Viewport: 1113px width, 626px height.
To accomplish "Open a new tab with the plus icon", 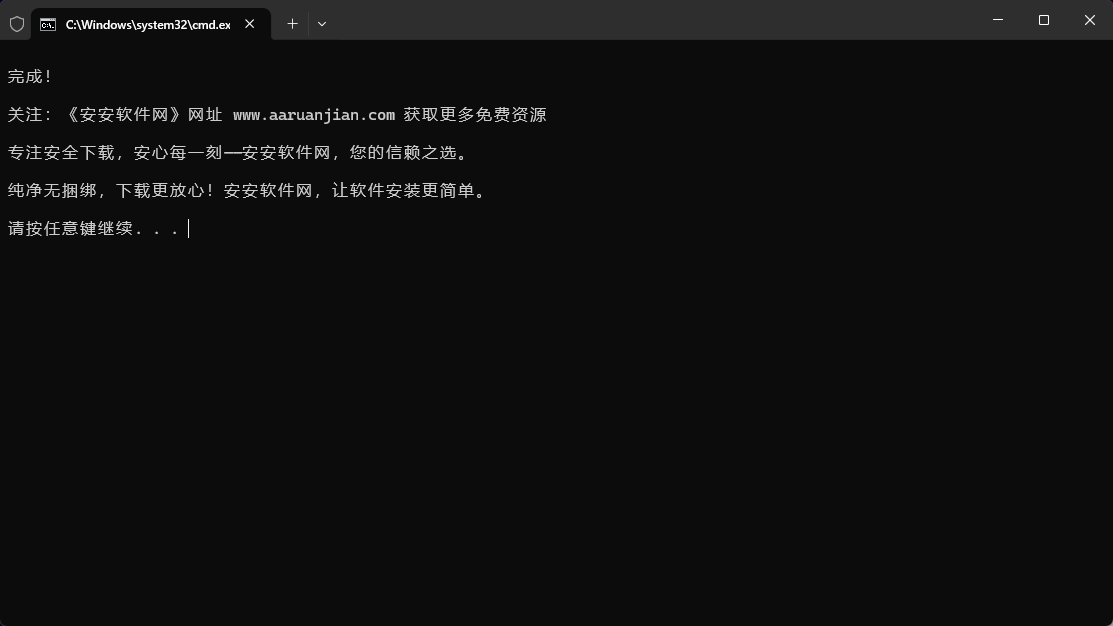I will pos(292,23).
